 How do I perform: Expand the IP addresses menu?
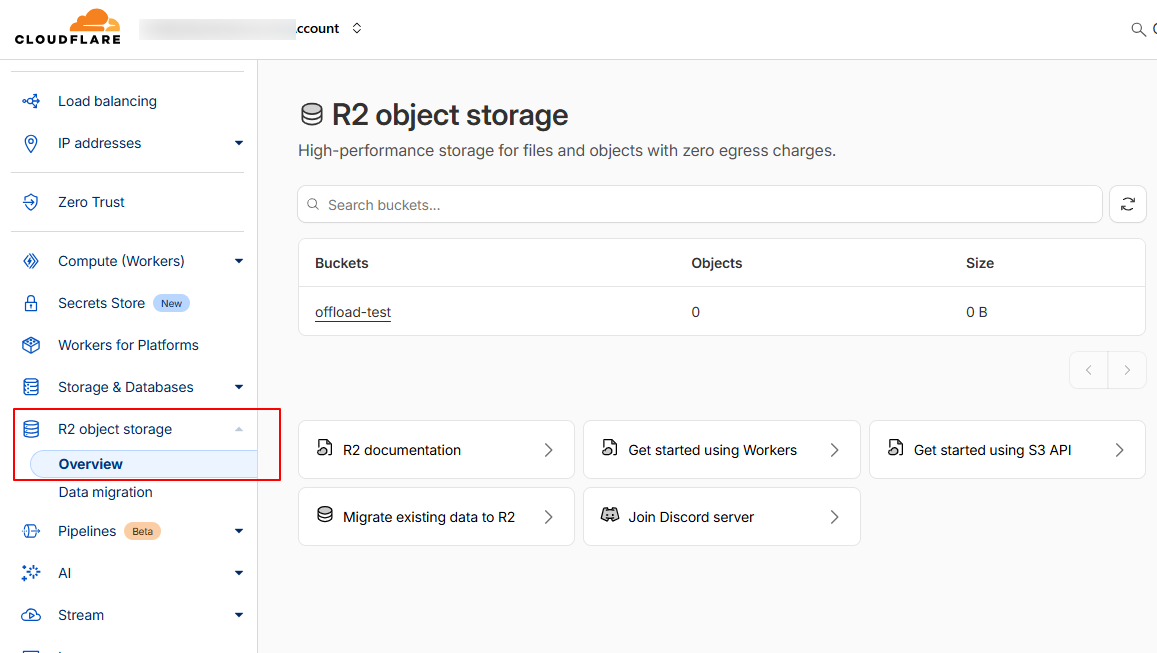coord(238,143)
